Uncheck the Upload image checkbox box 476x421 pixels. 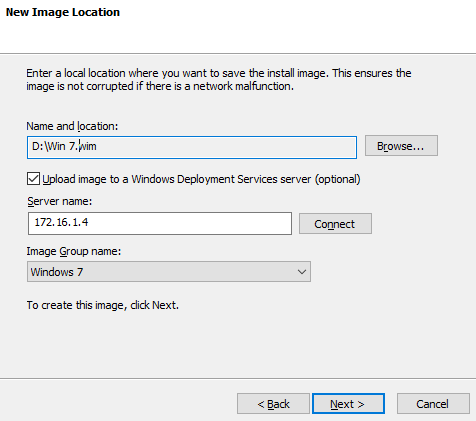click(33, 179)
